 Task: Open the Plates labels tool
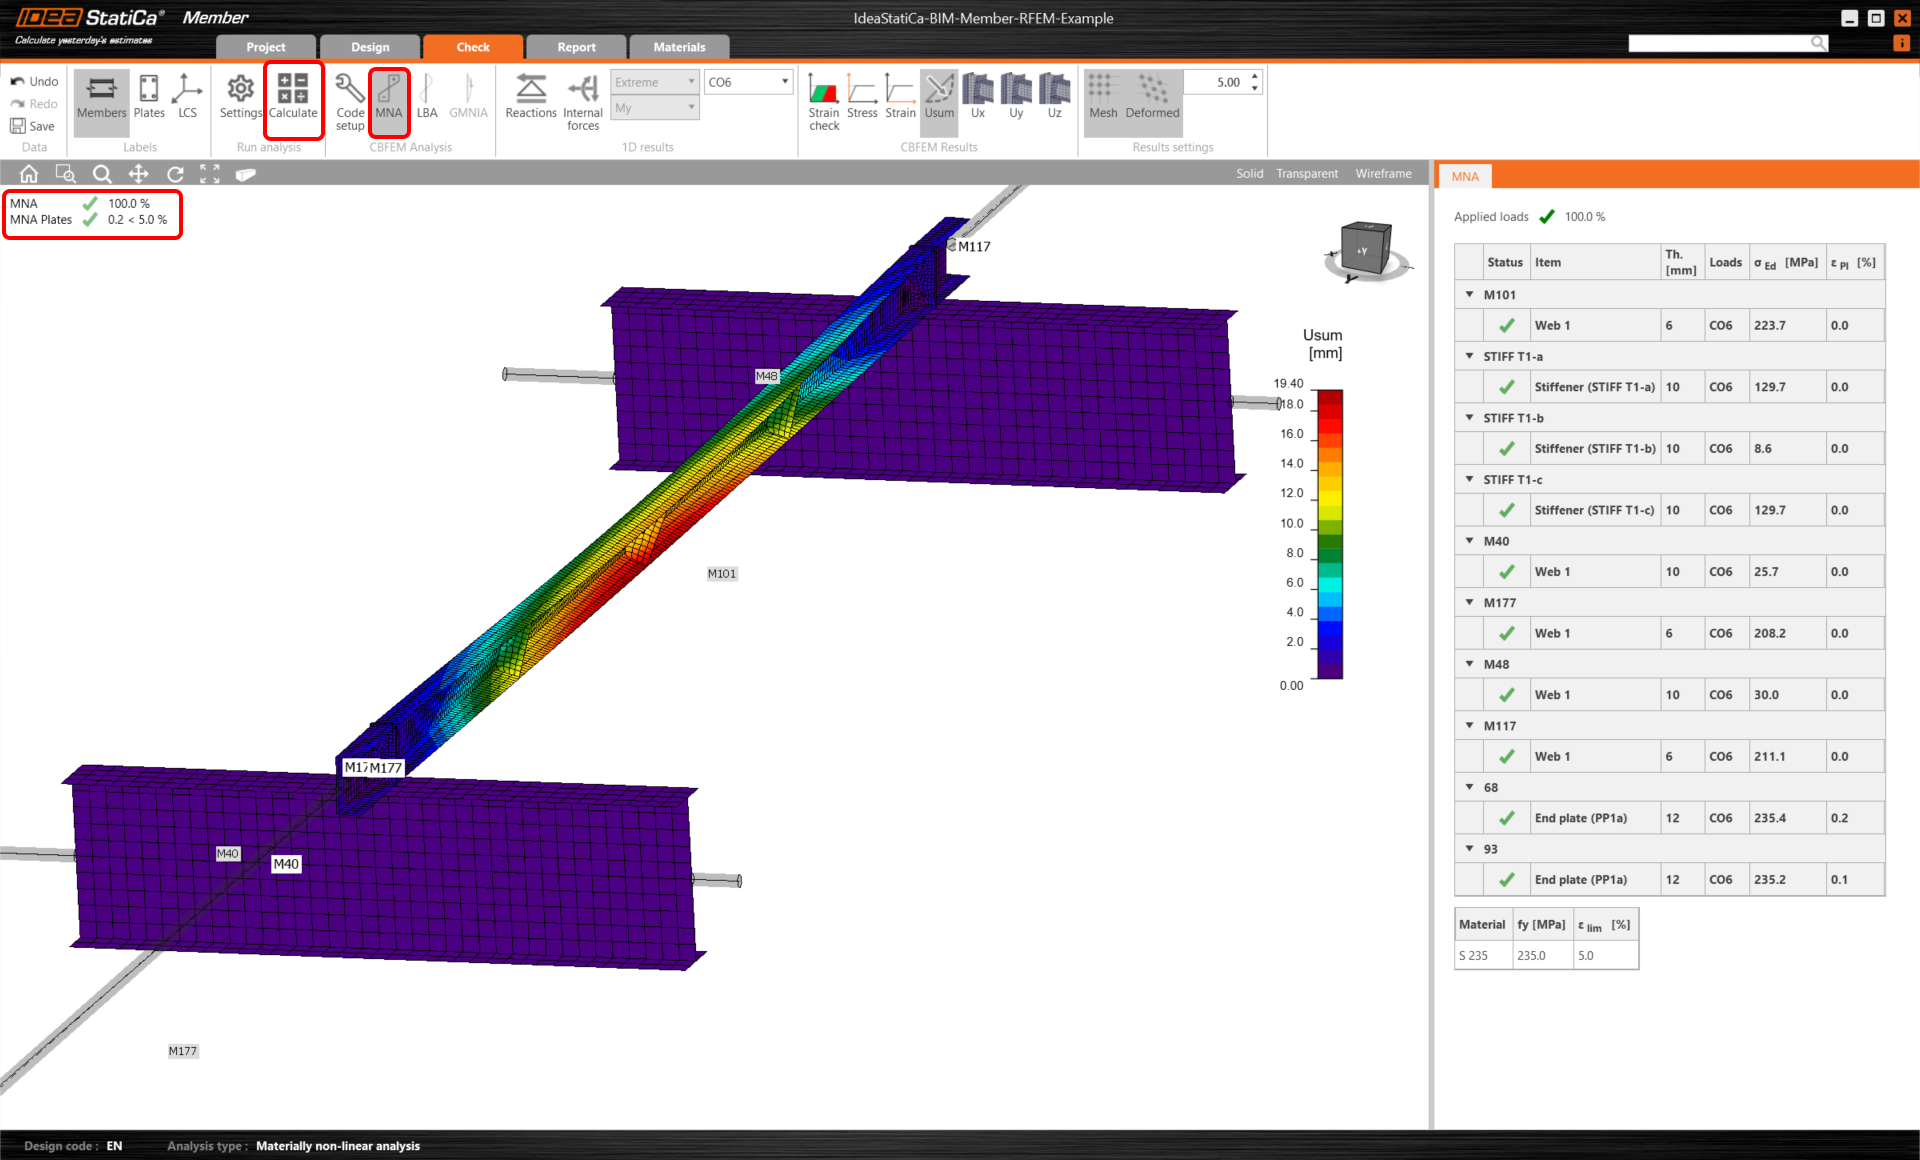148,97
